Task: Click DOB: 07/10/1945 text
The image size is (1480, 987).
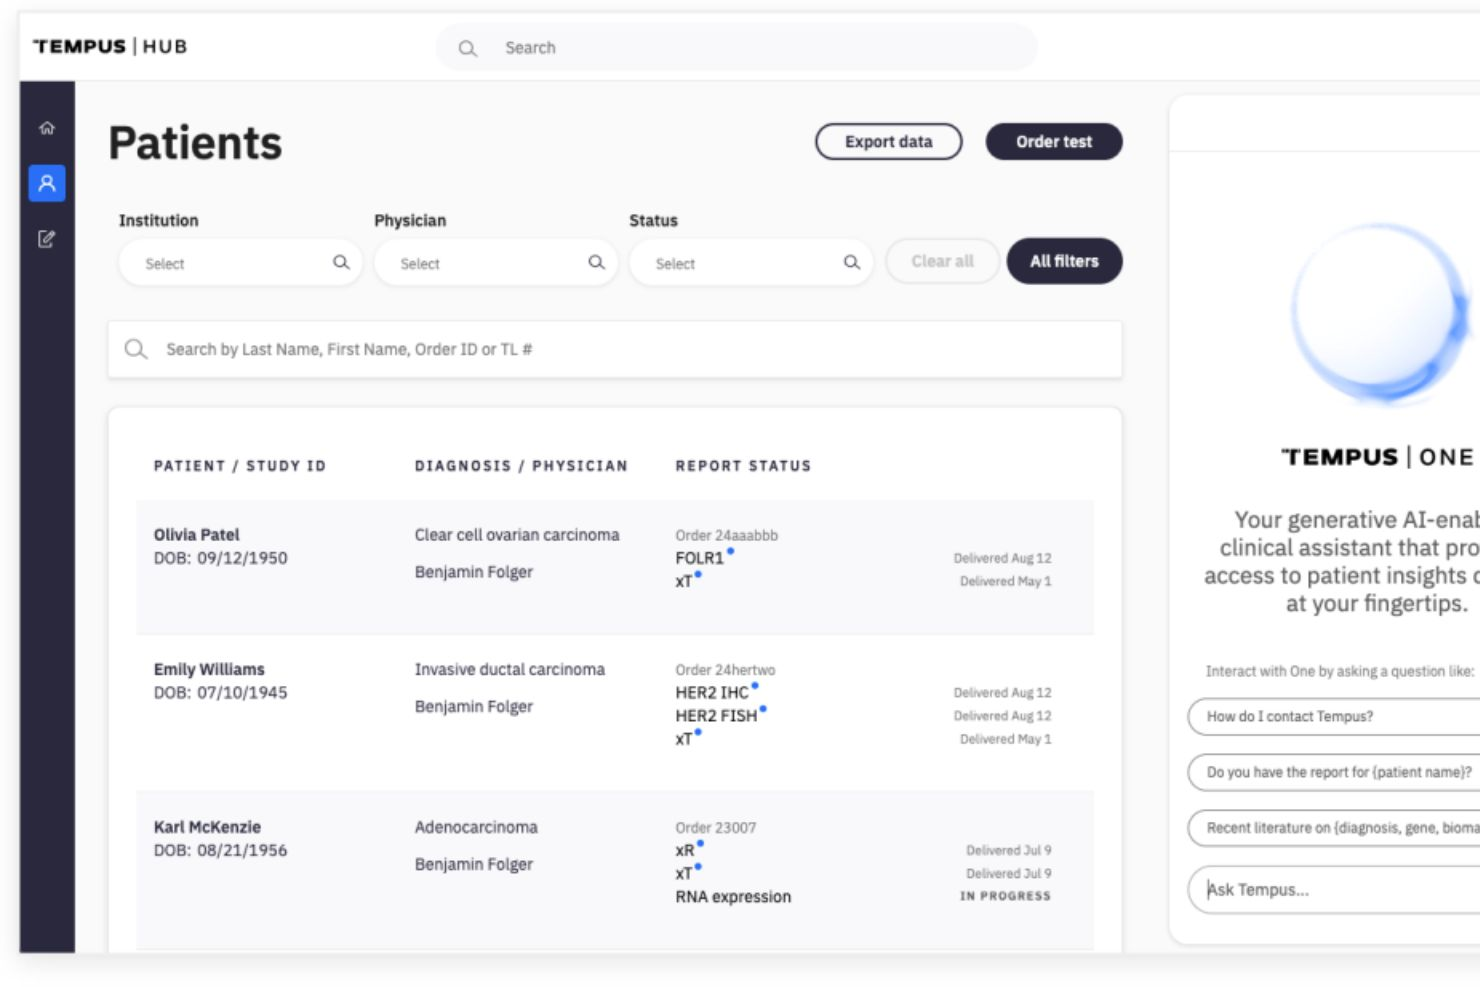Action: point(220,692)
